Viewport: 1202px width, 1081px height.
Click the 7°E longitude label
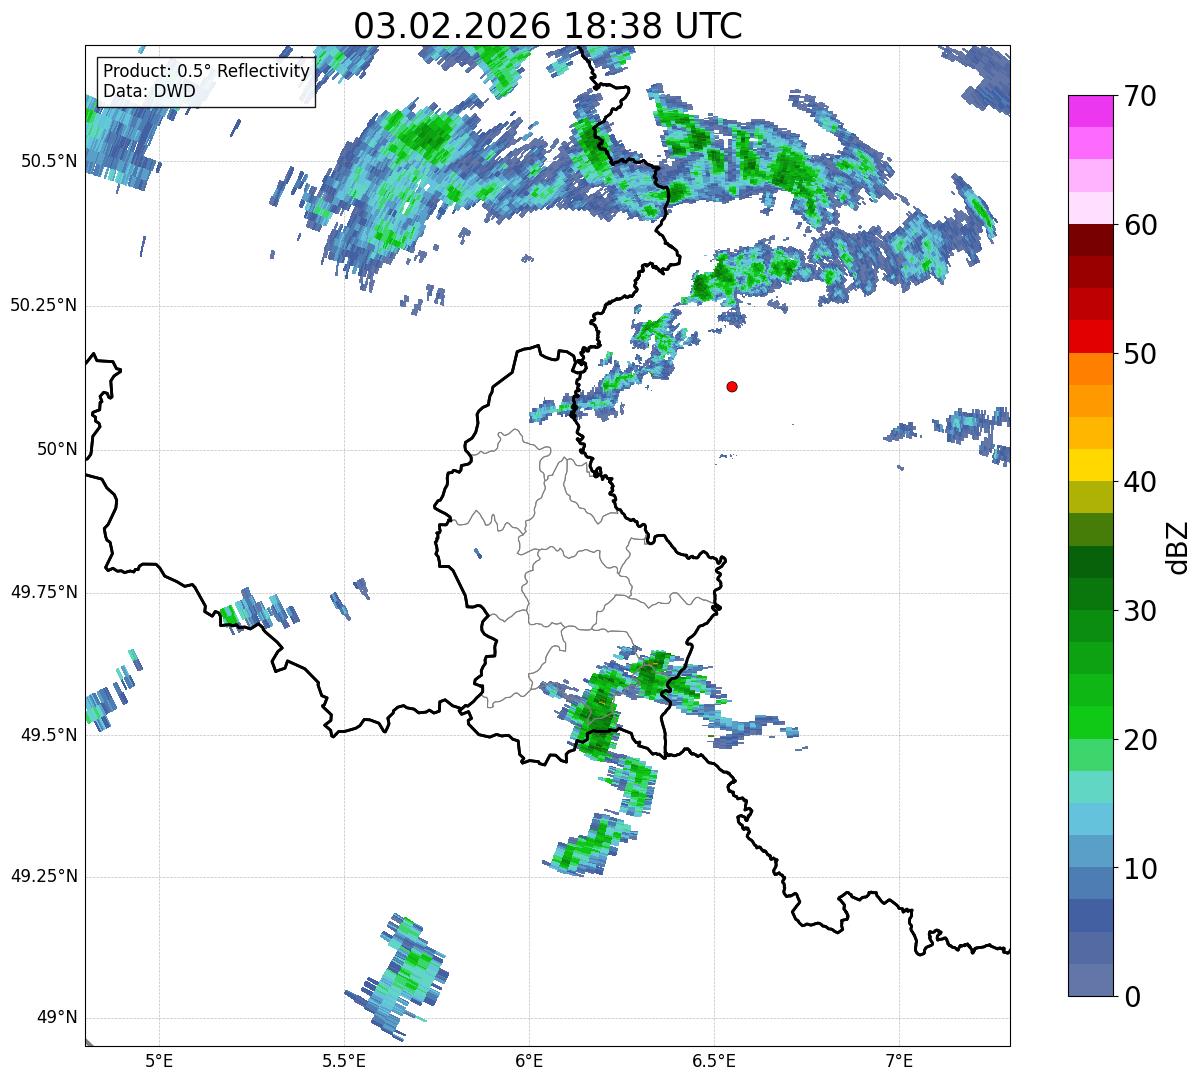pos(899,1060)
